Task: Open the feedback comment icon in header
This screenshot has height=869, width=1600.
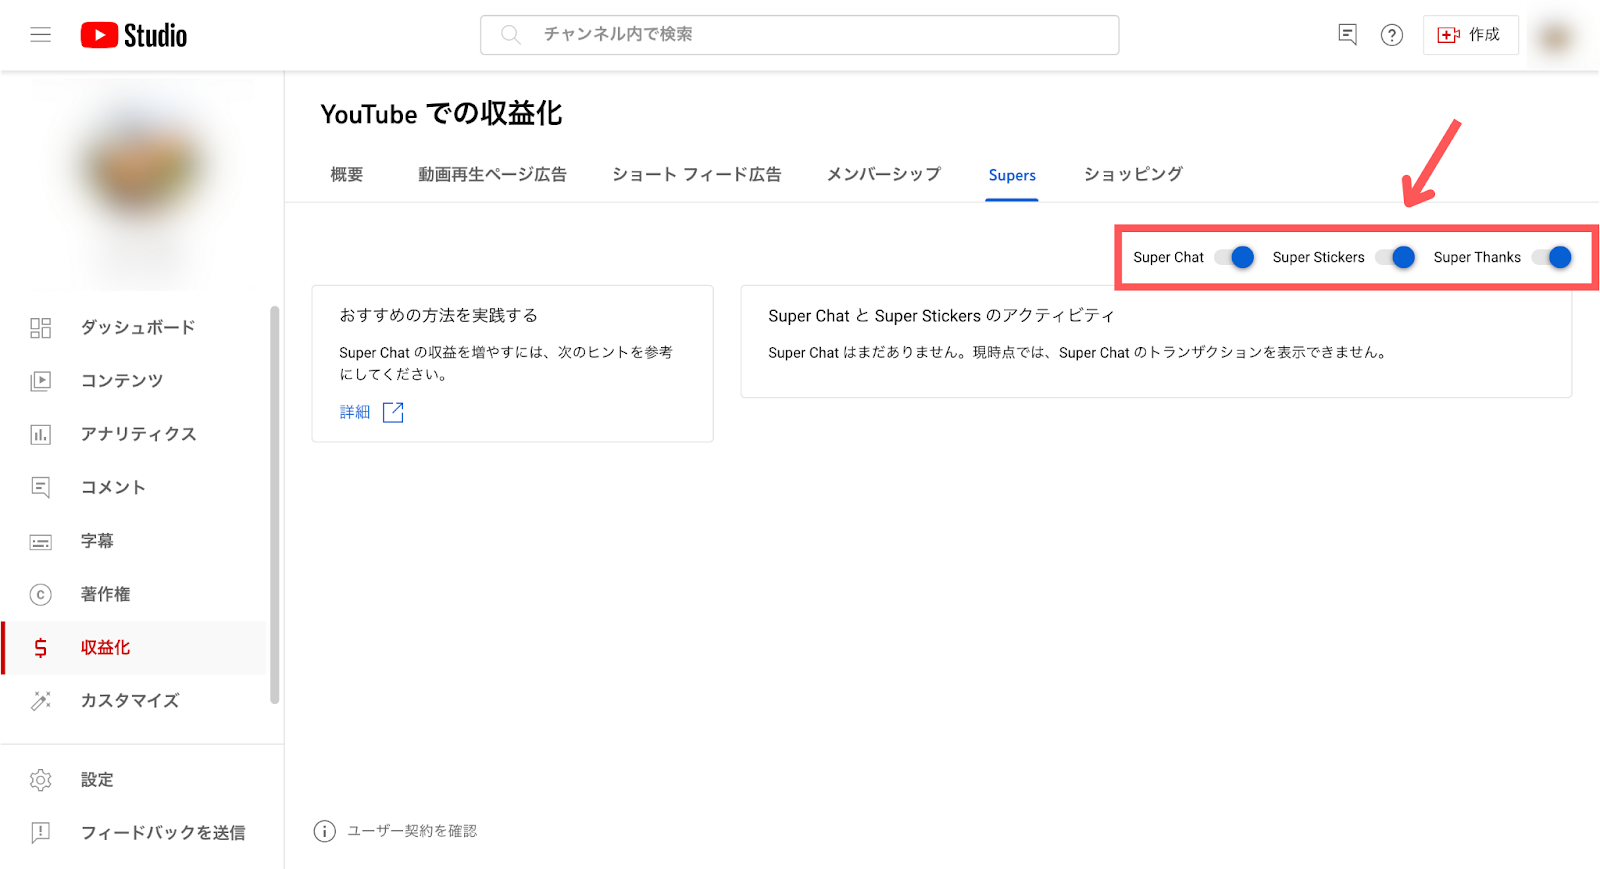Action: (1347, 35)
